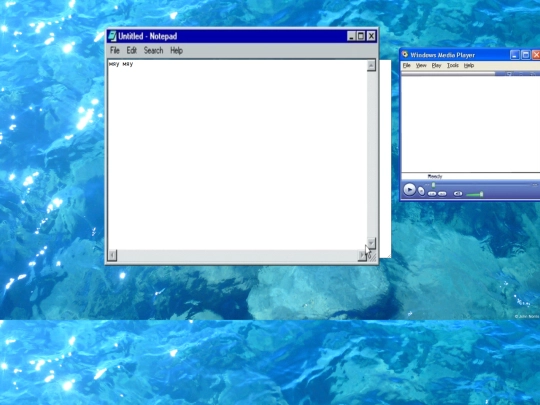Click Notepad horizontal scrollbar right arrow
The width and height of the screenshot is (540, 405).
click(362, 255)
